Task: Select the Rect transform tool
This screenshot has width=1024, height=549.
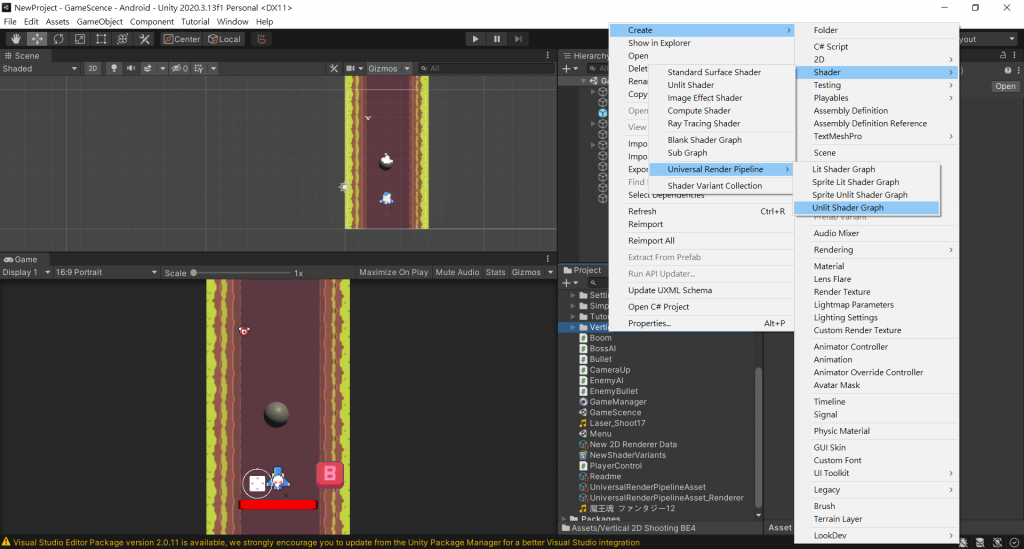Action: tap(101, 39)
